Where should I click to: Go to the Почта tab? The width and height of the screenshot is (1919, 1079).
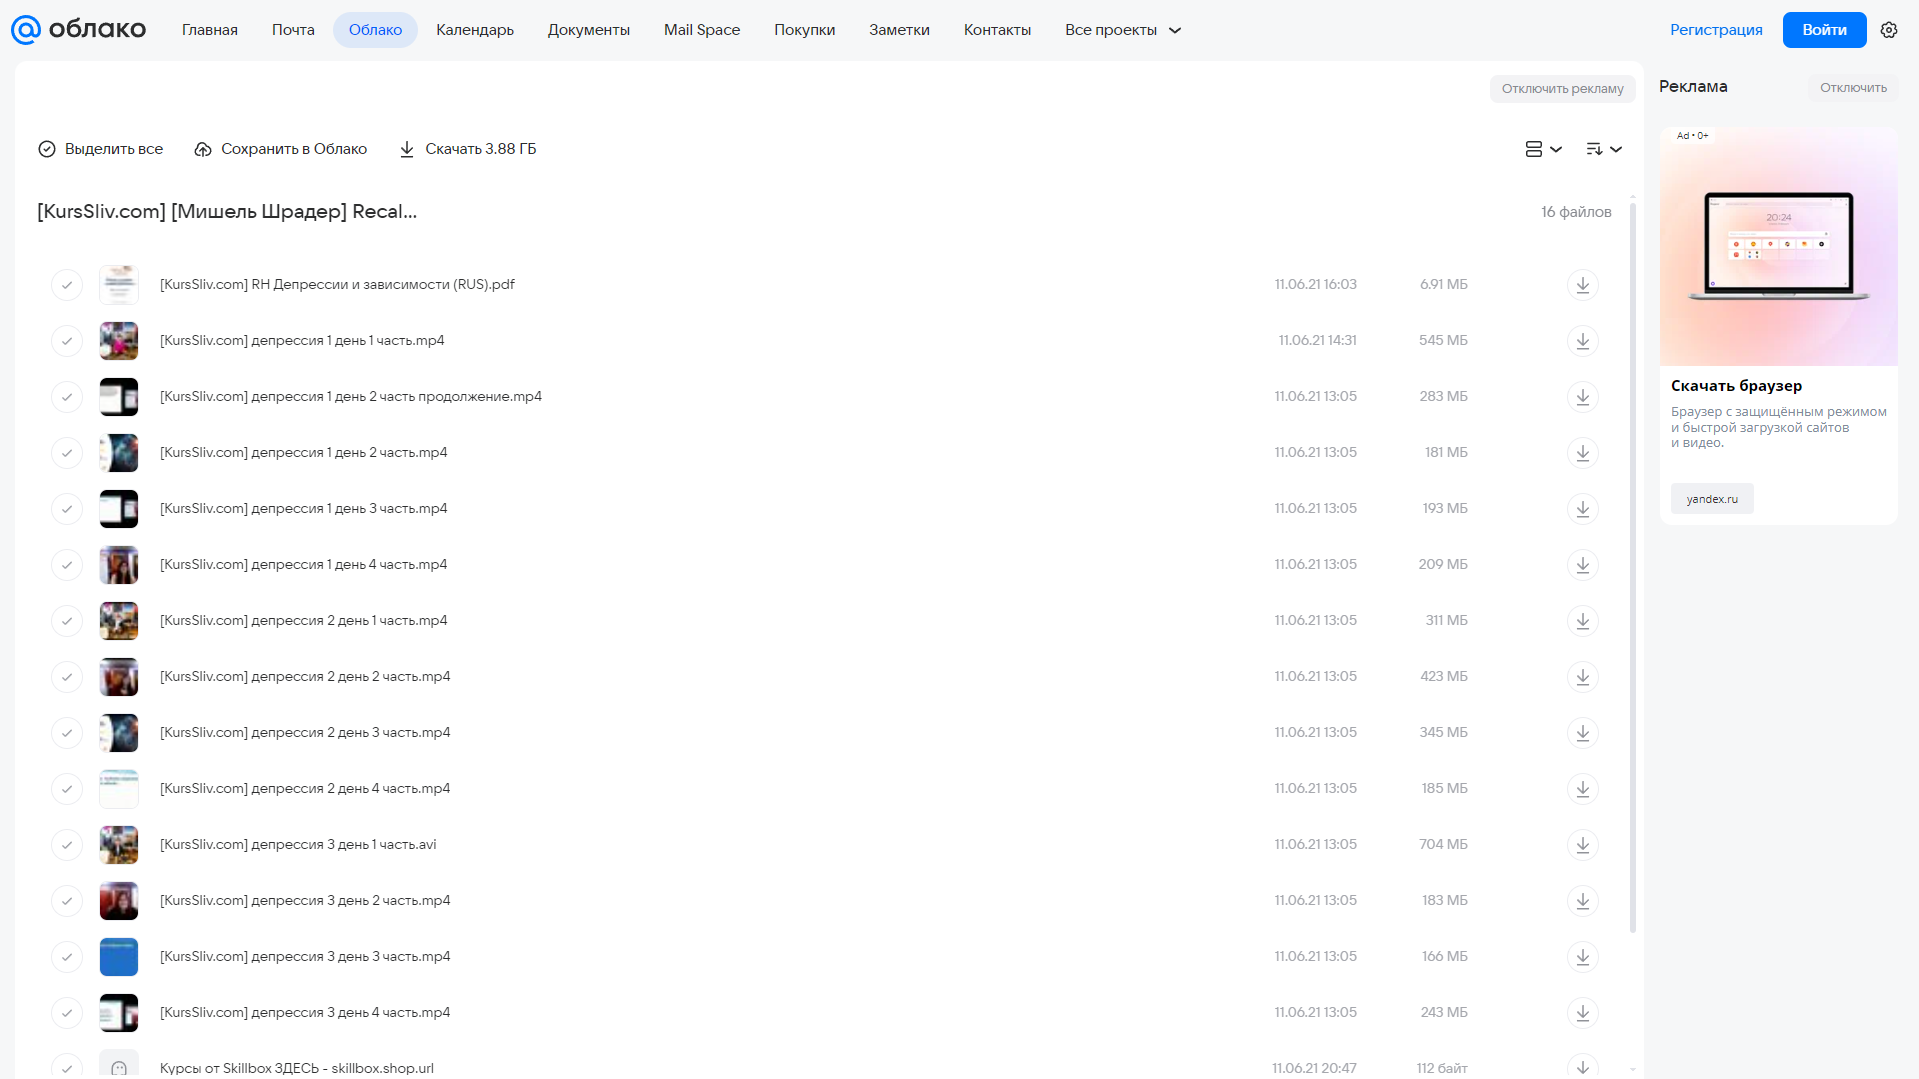click(x=293, y=30)
